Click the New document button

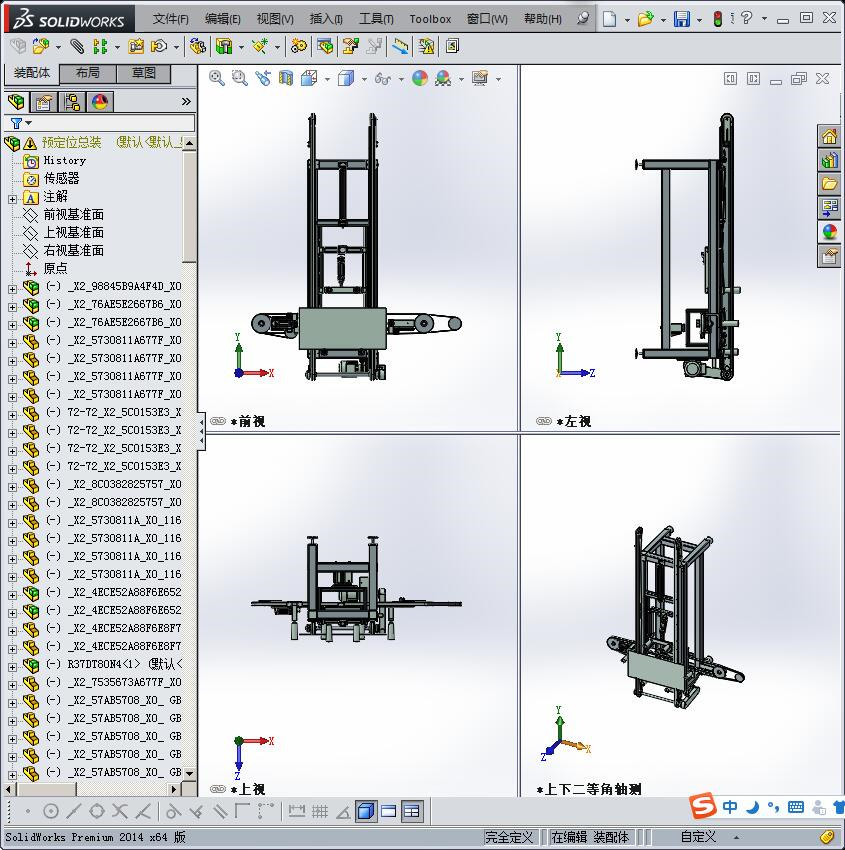[x=610, y=19]
